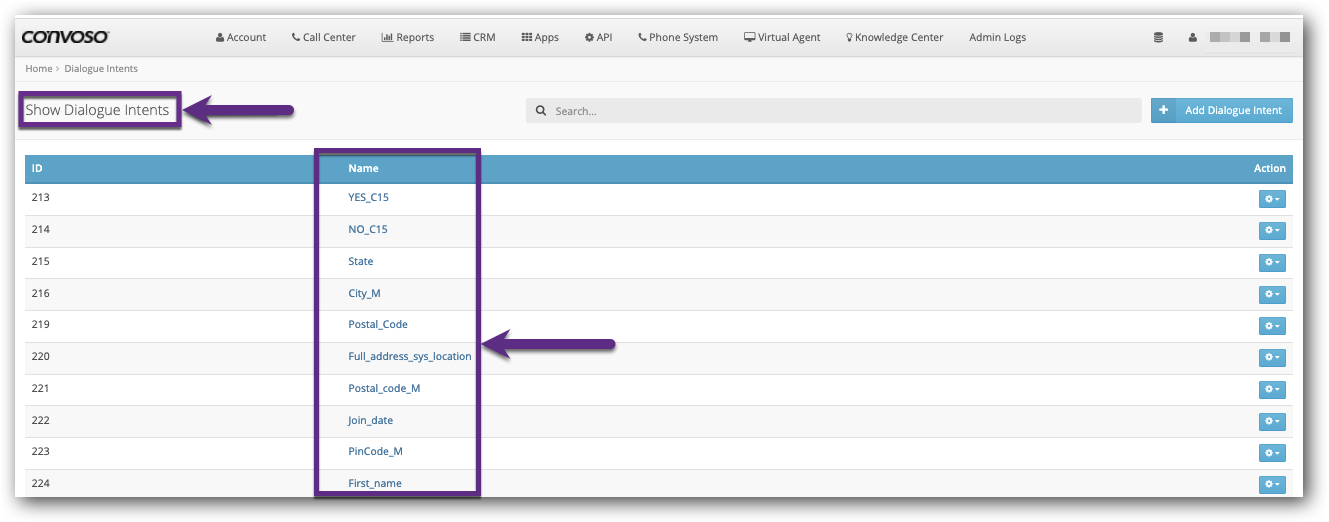
Task: Open the user profile icon
Action: click(1192, 38)
